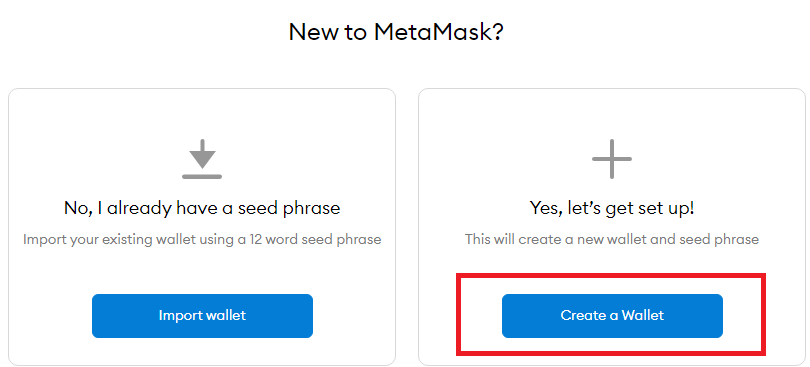Click 'This will create a new wallet' description

pos(612,240)
